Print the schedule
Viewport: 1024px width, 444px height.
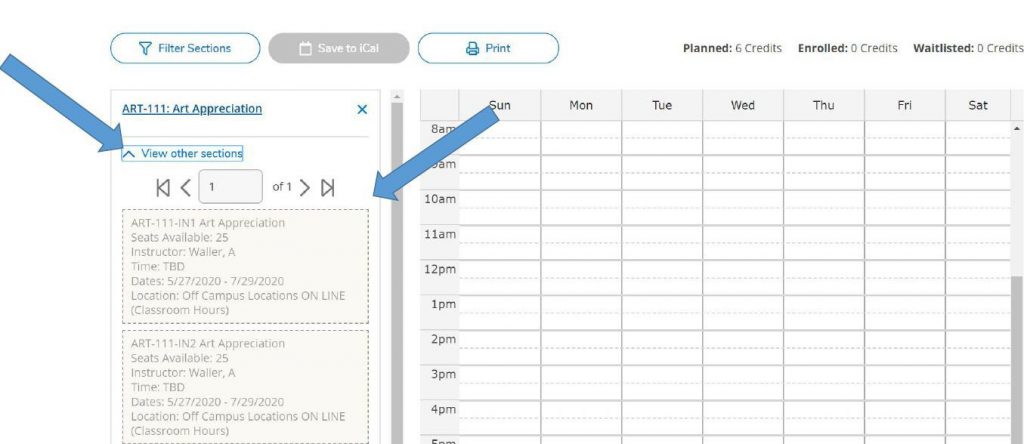(x=488, y=48)
